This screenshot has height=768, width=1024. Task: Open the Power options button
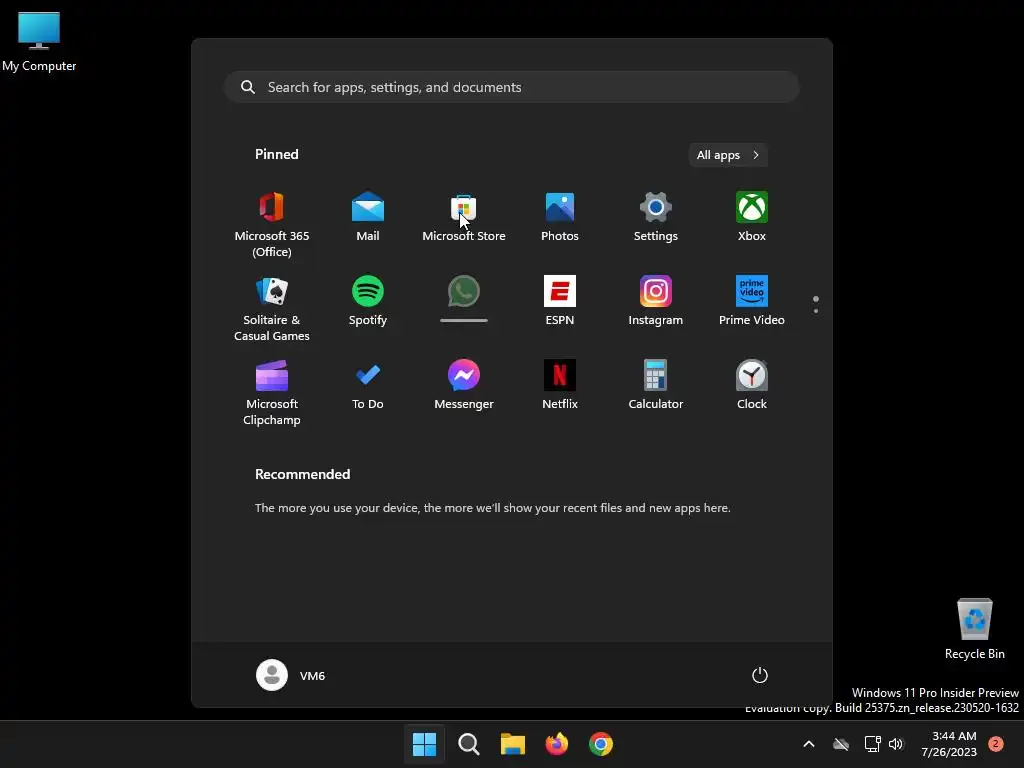(x=760, y=675)
